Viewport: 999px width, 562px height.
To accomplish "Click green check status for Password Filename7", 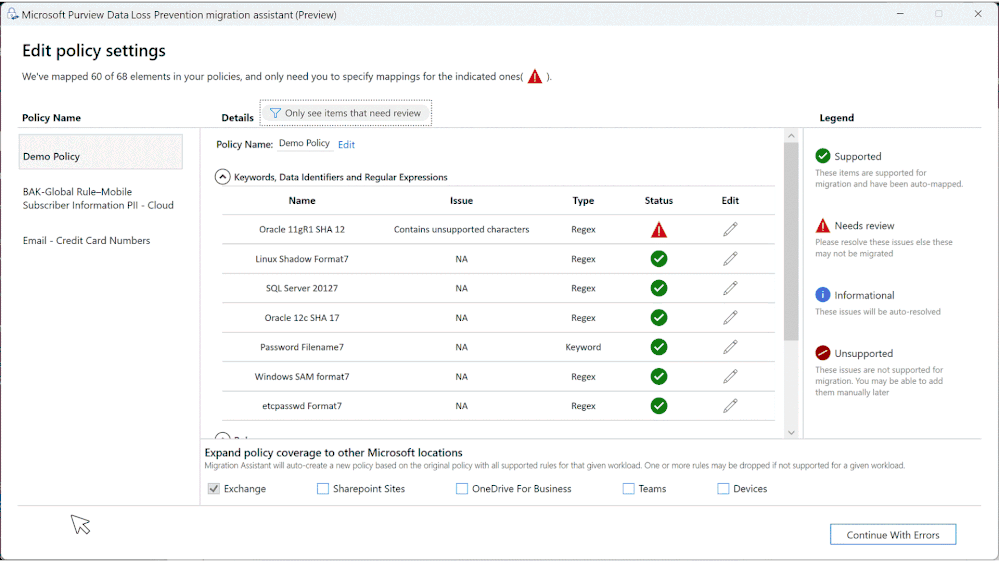I will click(659, 347).
